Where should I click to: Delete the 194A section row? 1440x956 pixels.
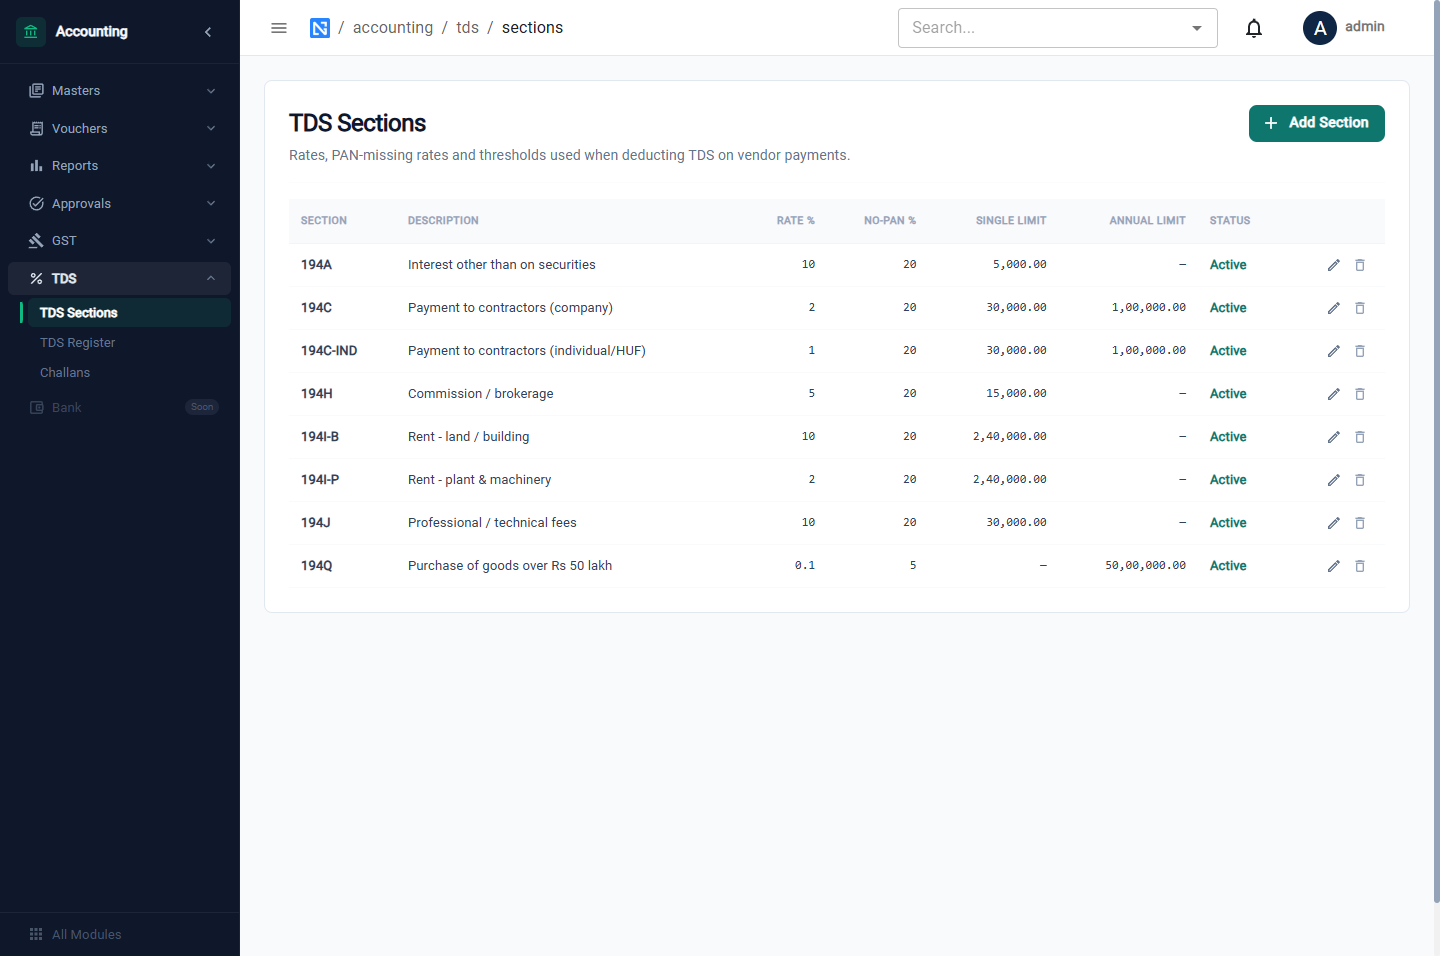[x=1360, y=265]
